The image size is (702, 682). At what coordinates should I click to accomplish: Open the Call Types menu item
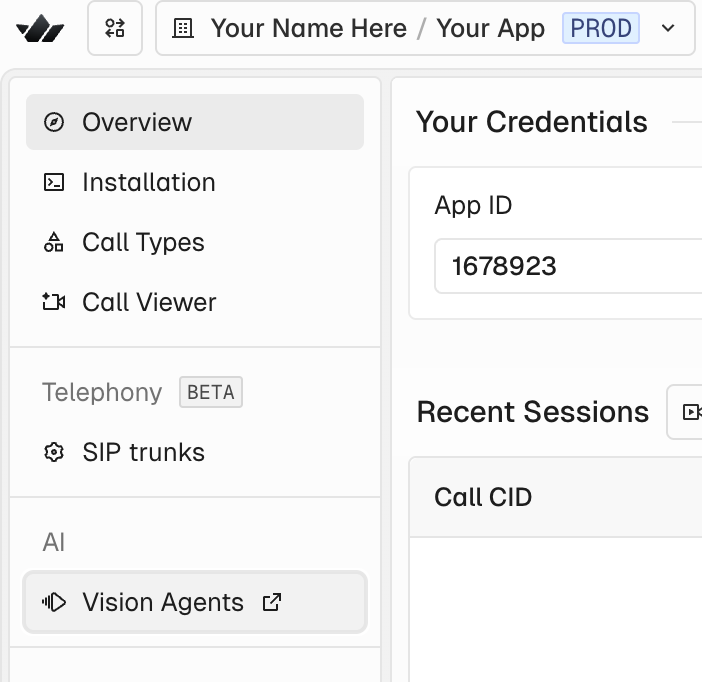click(195, 242)
